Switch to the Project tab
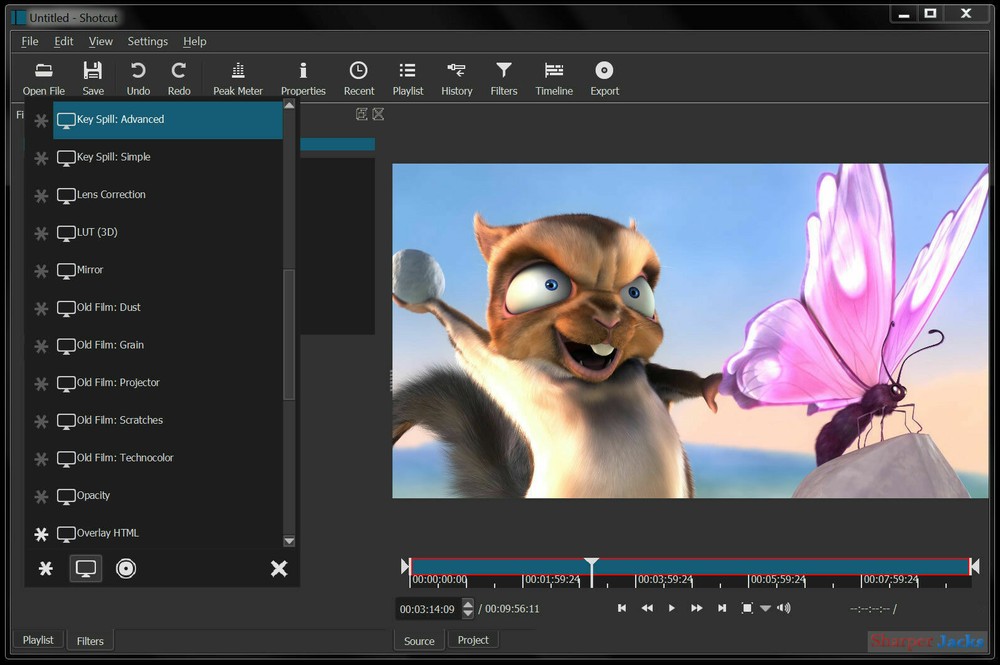The width and height of the screenshot is (1000, 665). (473, 639)
